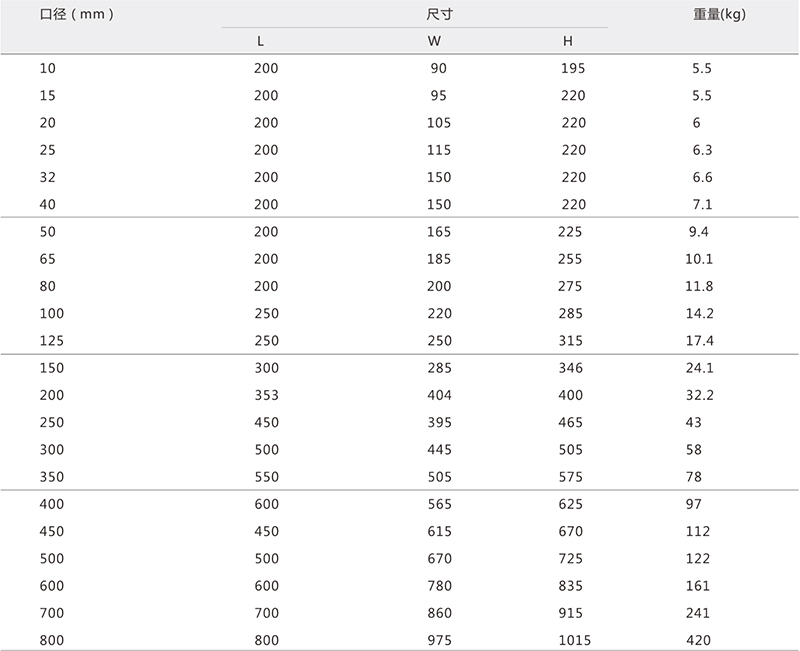
Task: Click the W value 395 in the 250 row
Action: click(439, 422)
